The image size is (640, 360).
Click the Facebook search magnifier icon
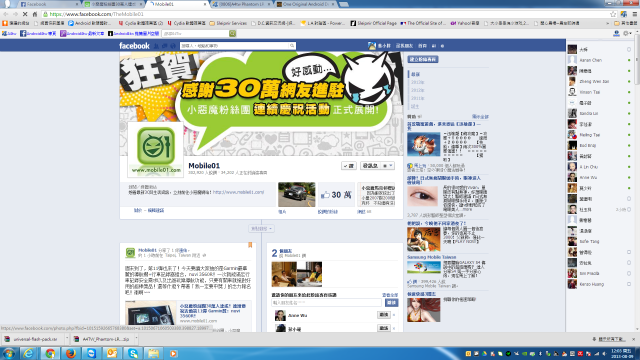pos(292,46)
